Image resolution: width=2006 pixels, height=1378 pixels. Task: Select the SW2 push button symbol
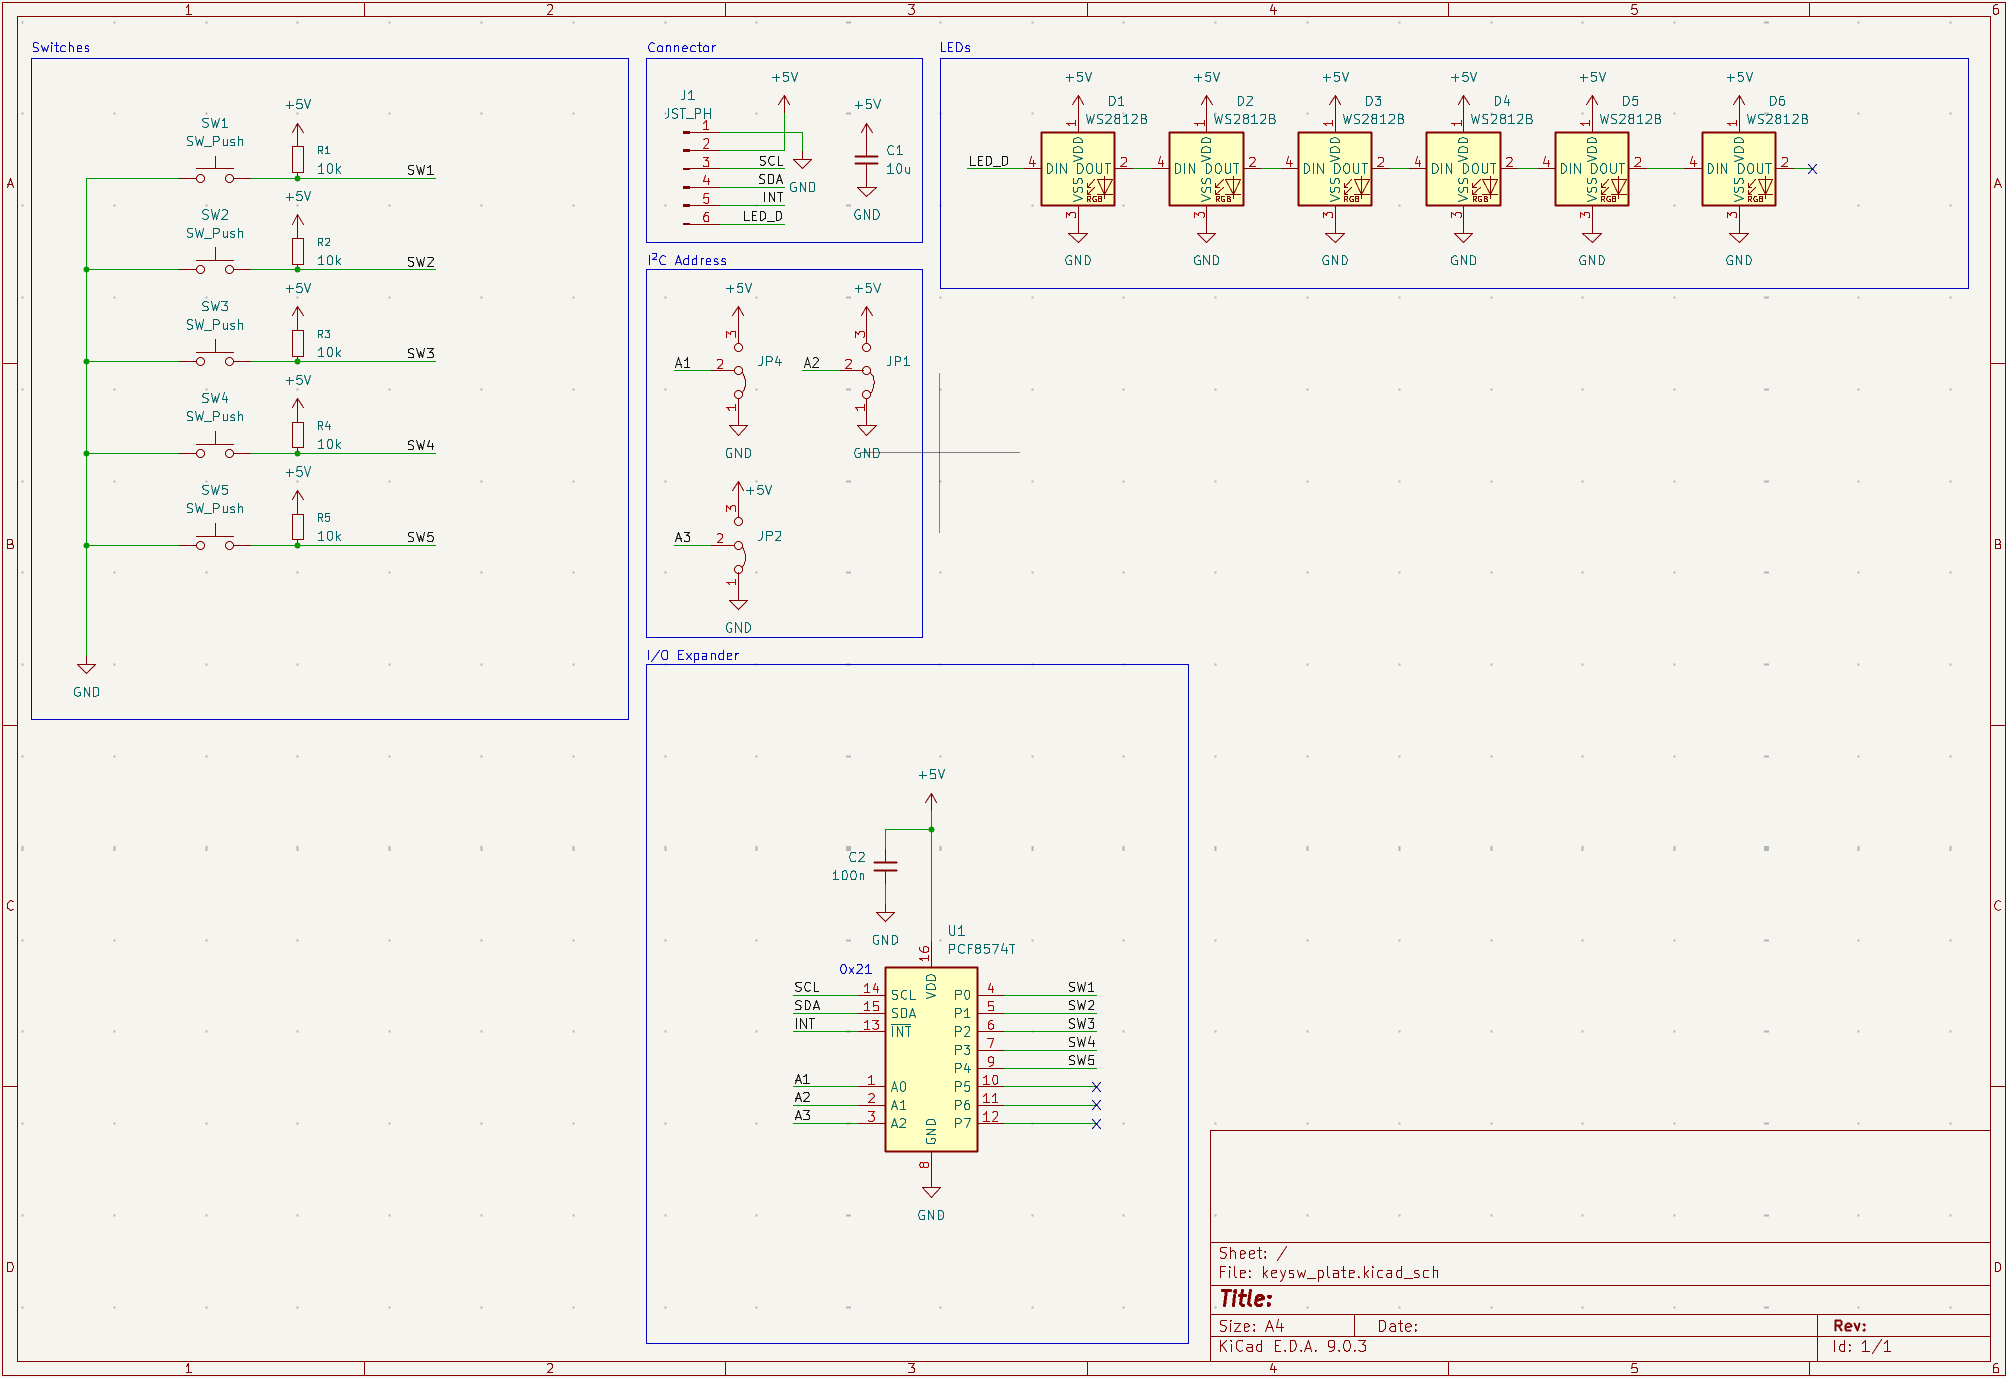point(215,265)
